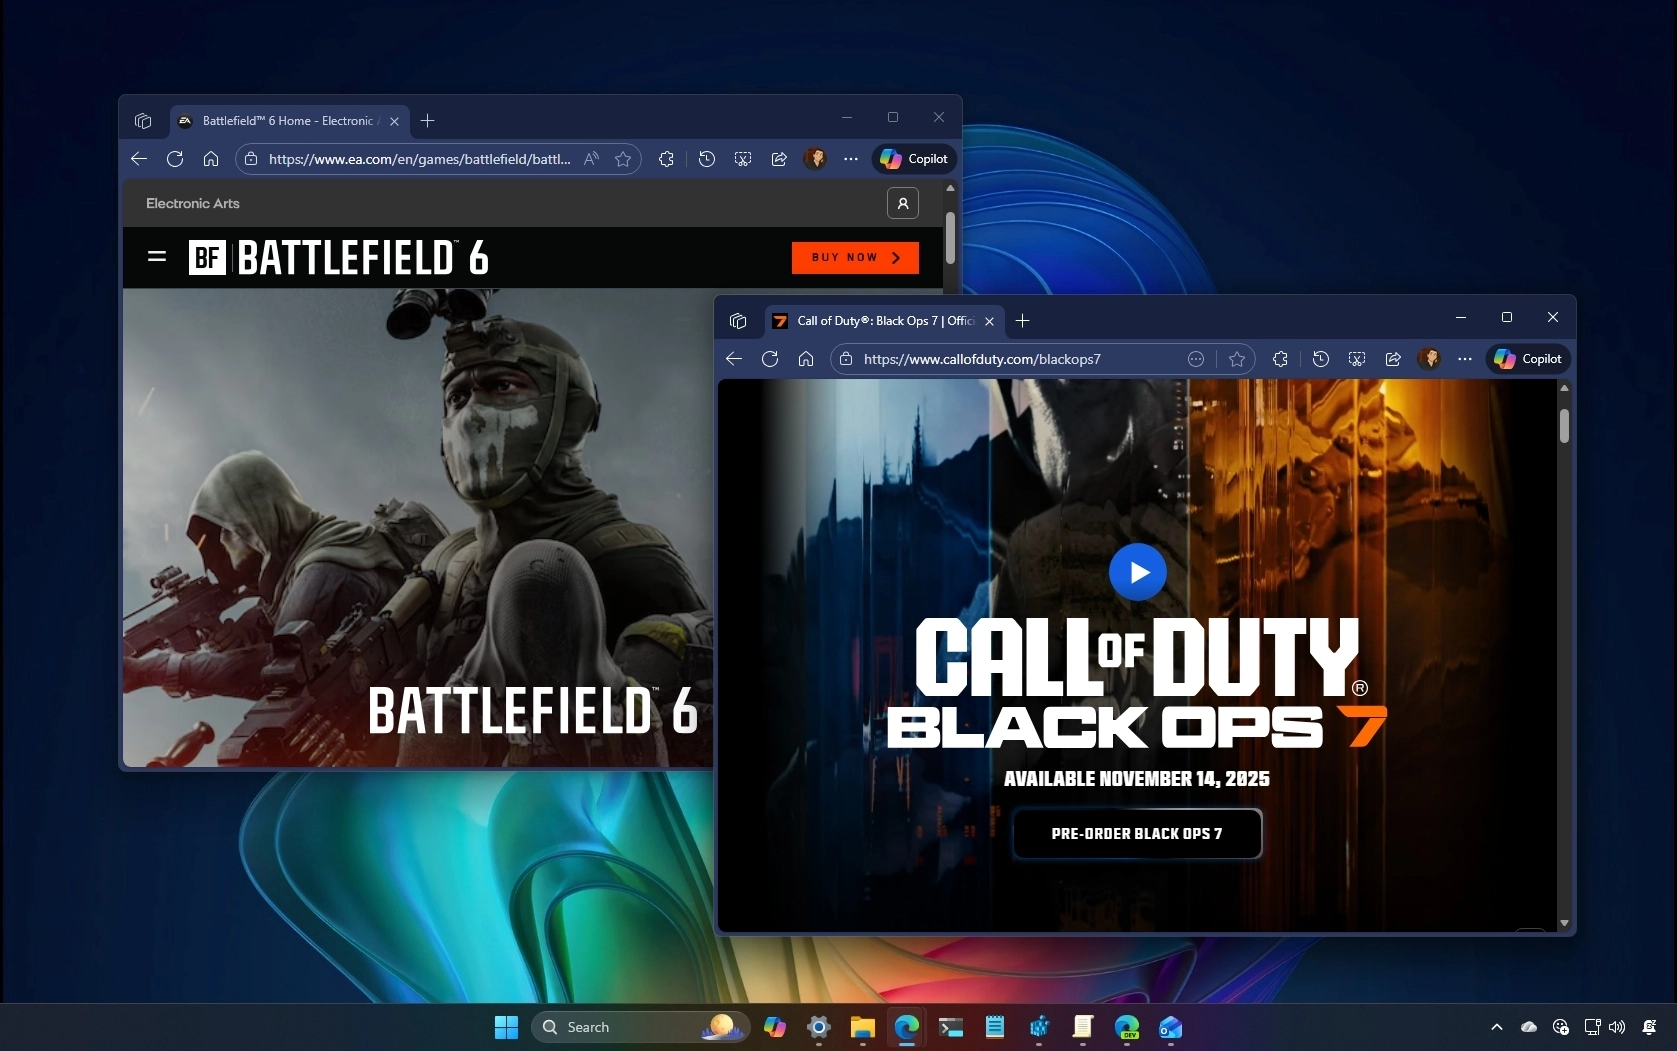
Task: Click the Buy Now button
Action: tap(855, 257)
